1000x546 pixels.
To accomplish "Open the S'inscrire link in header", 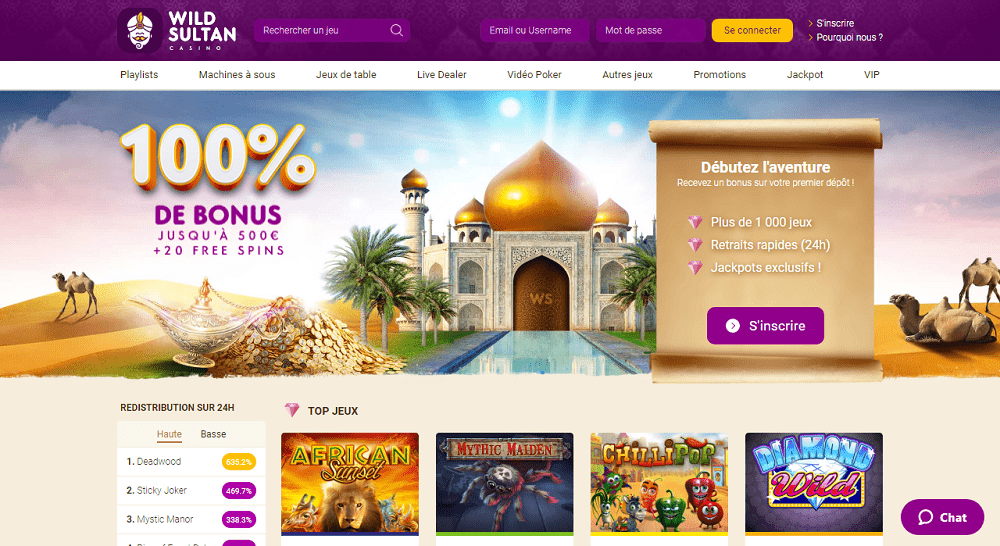I will 835,23.
